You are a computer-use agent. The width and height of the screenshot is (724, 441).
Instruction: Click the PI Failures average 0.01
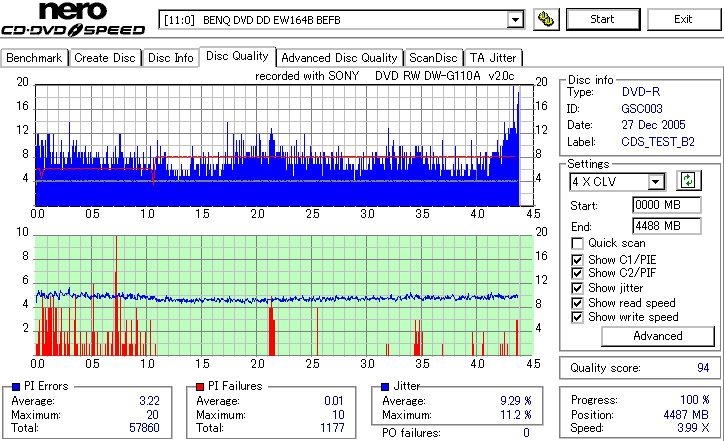tap(334, 401)
